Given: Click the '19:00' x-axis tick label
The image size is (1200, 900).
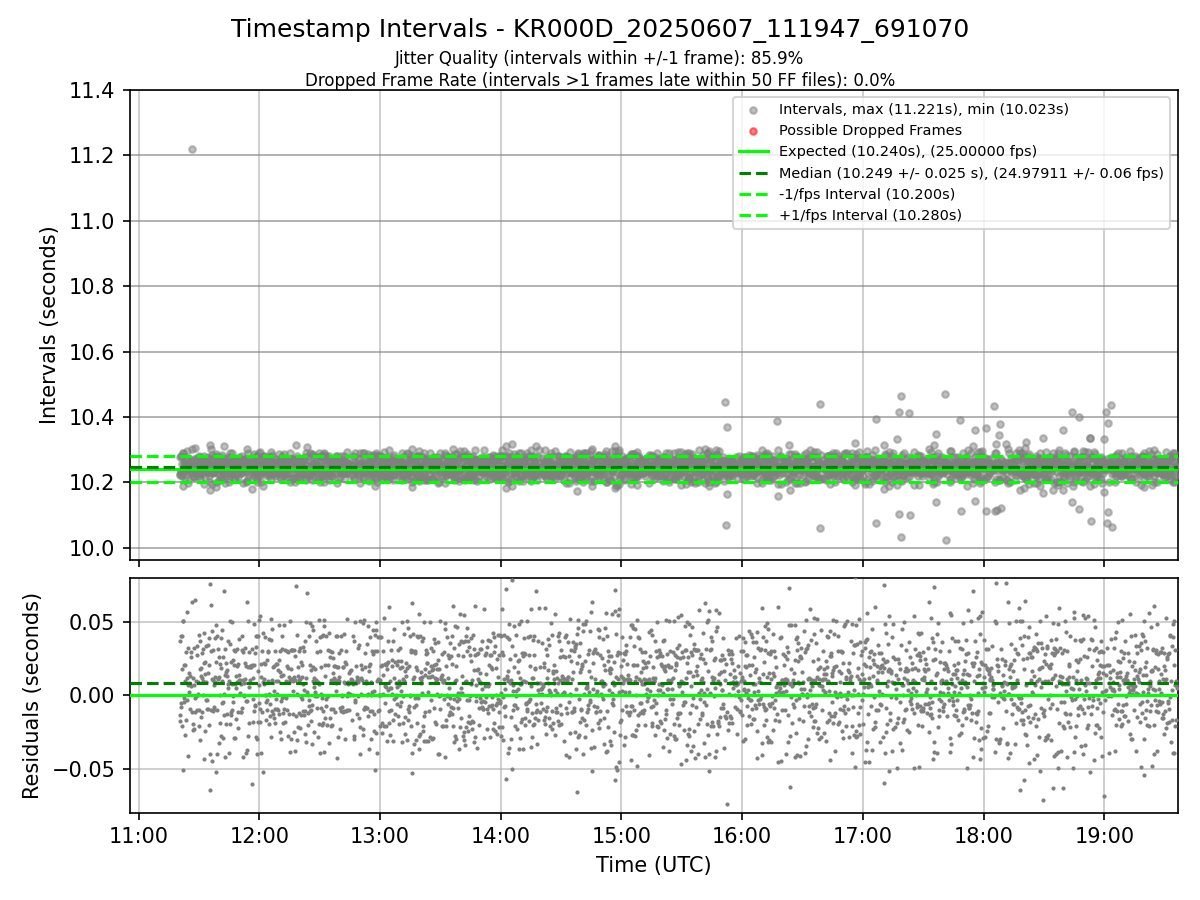Looking at the screenshot, I should tap(1103, 834).
